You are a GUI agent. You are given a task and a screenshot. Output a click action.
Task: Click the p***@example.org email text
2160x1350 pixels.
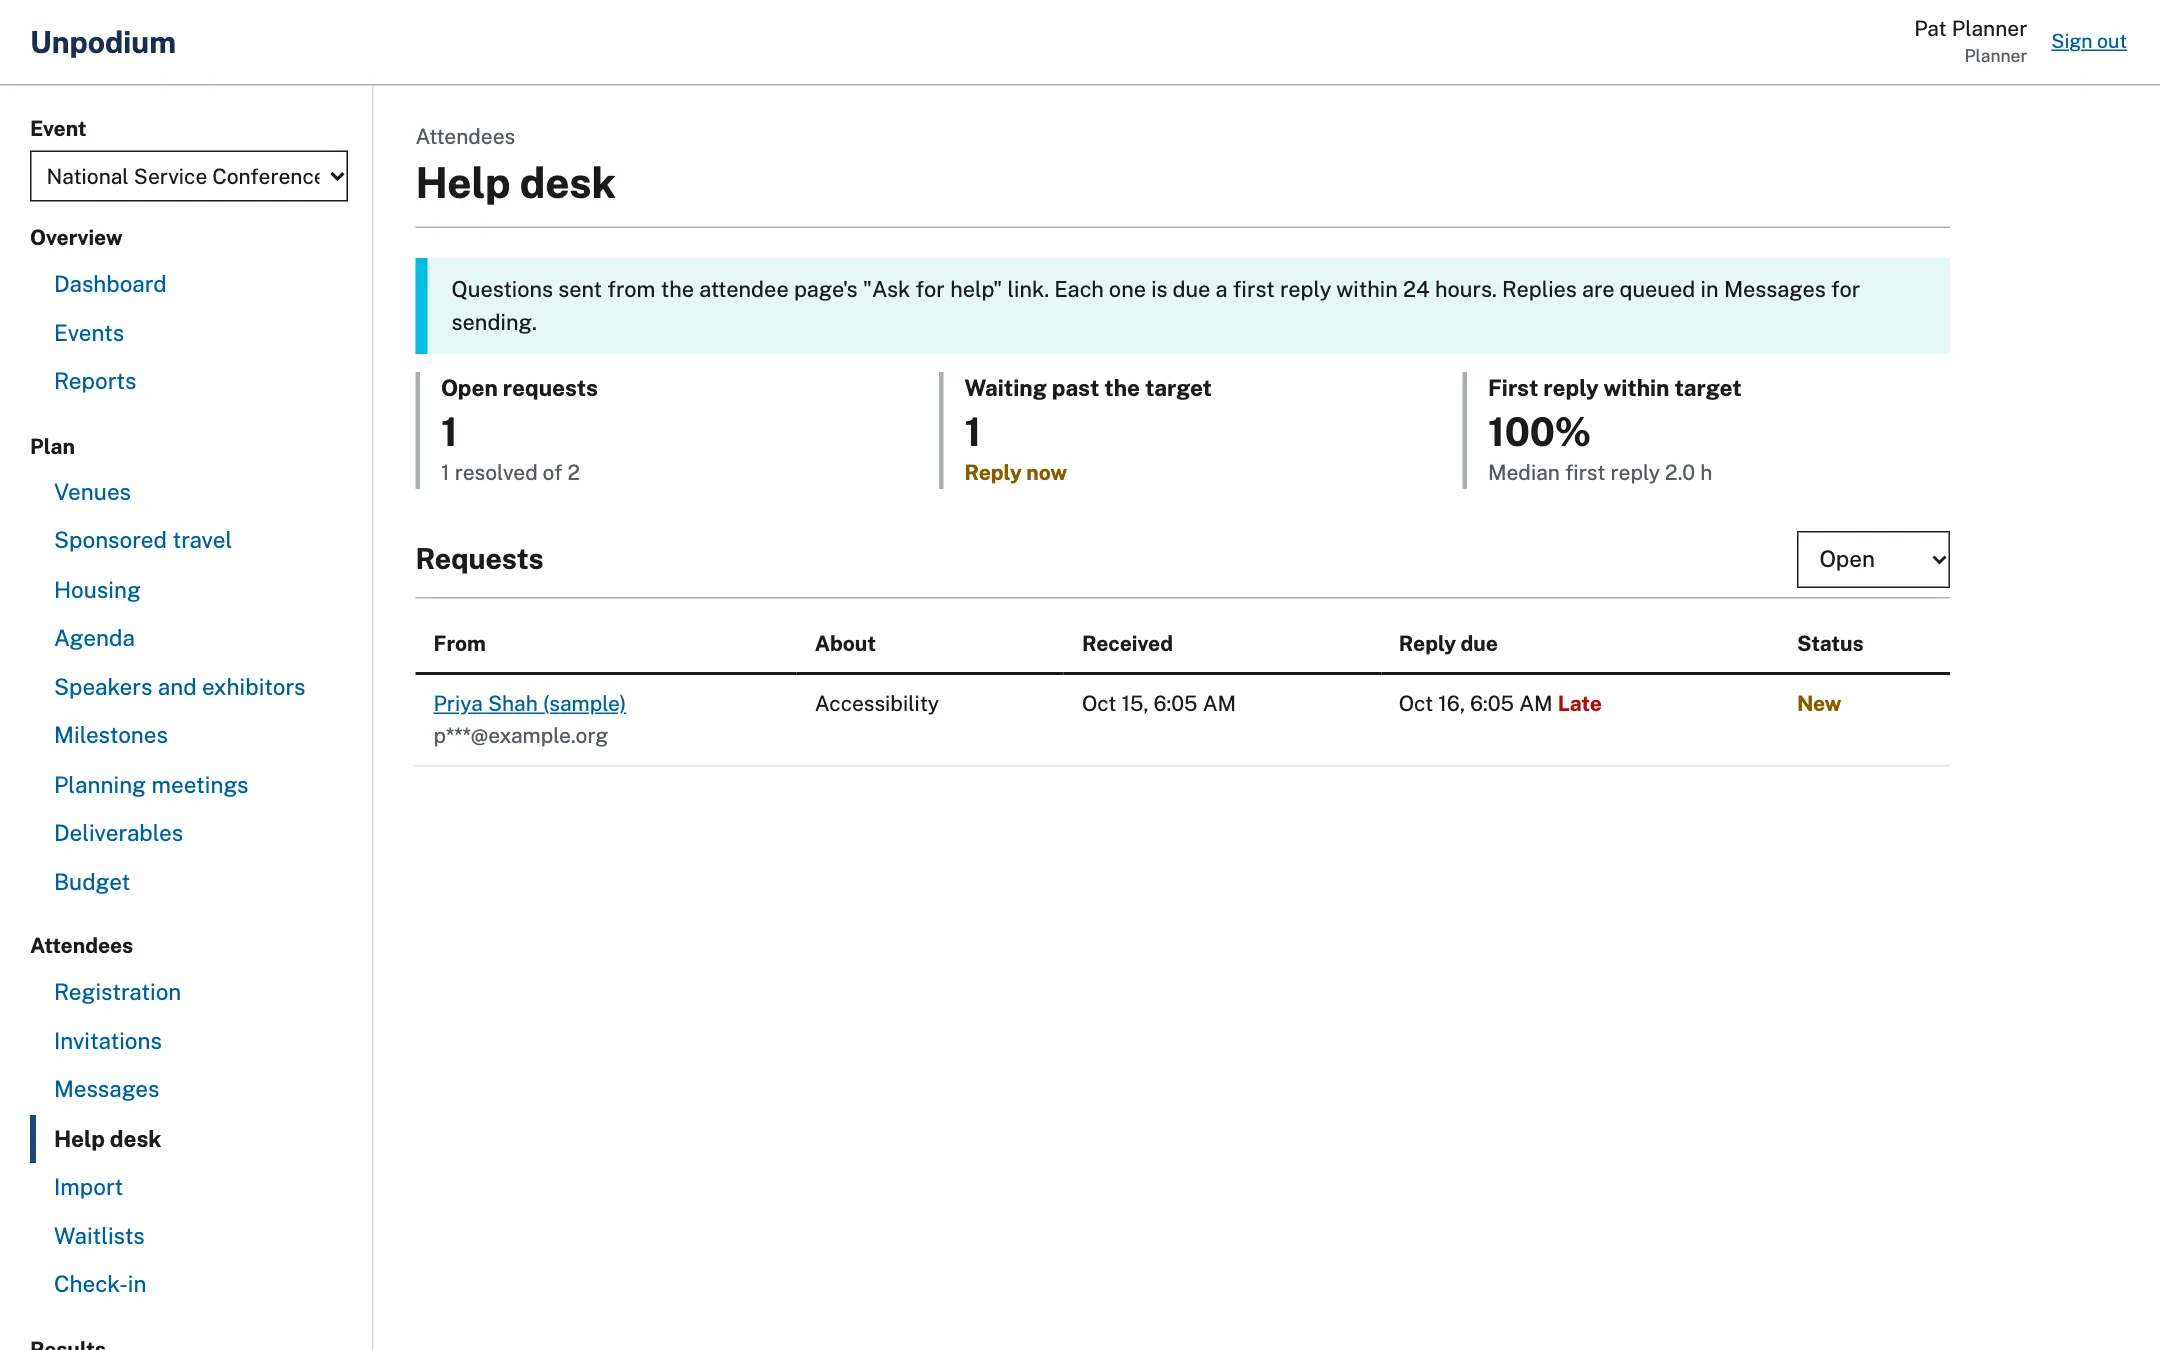tap(520, 735)
